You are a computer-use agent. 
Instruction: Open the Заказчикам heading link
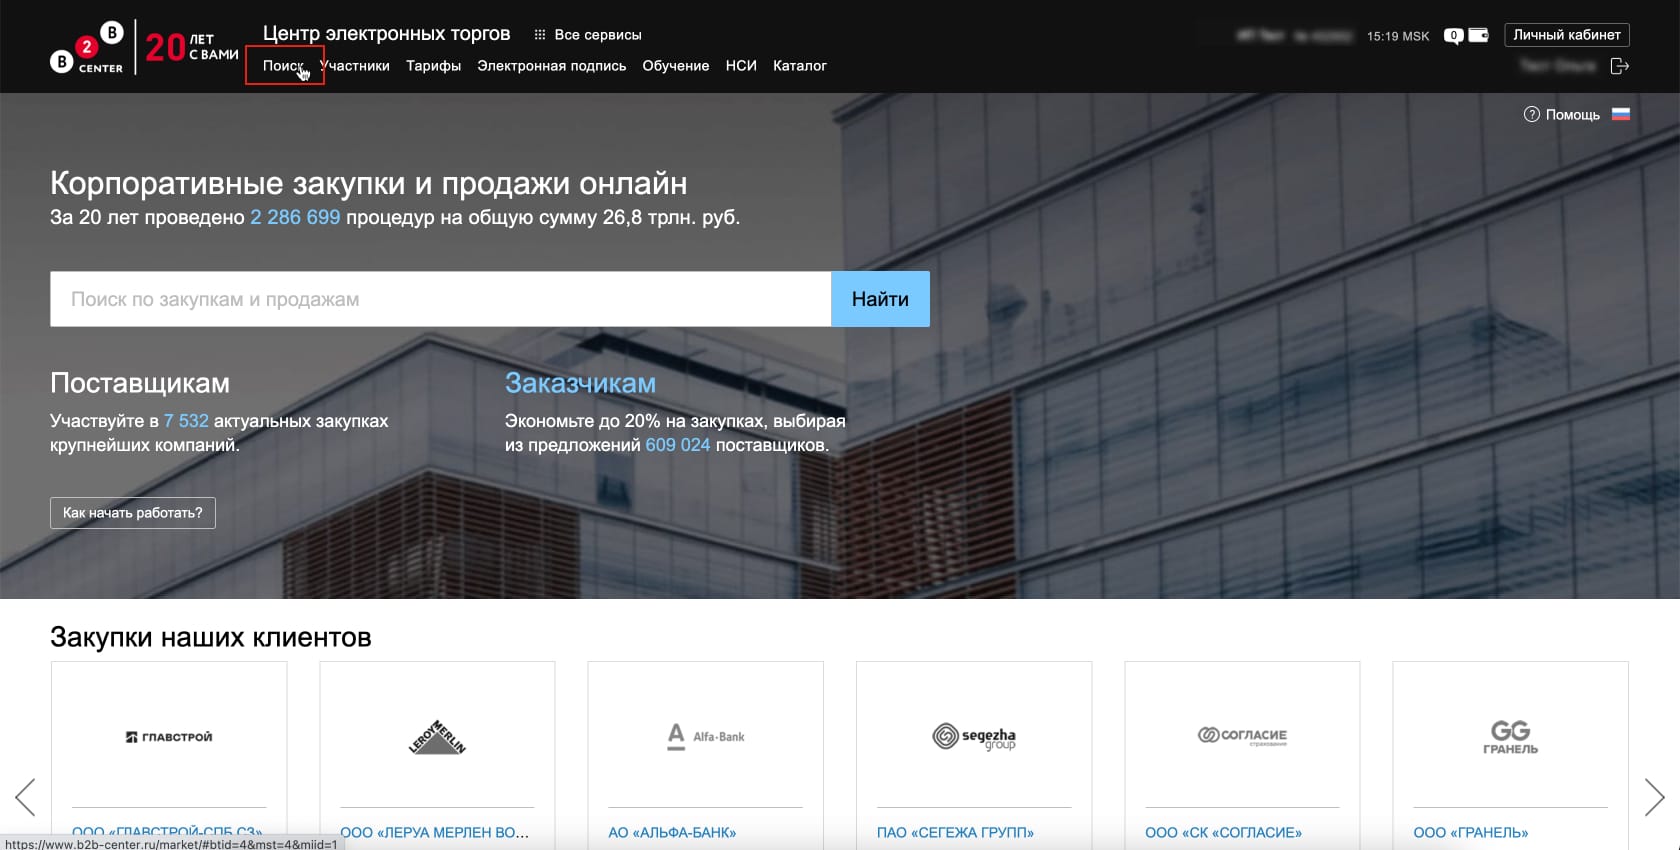[x=580, y=383]
